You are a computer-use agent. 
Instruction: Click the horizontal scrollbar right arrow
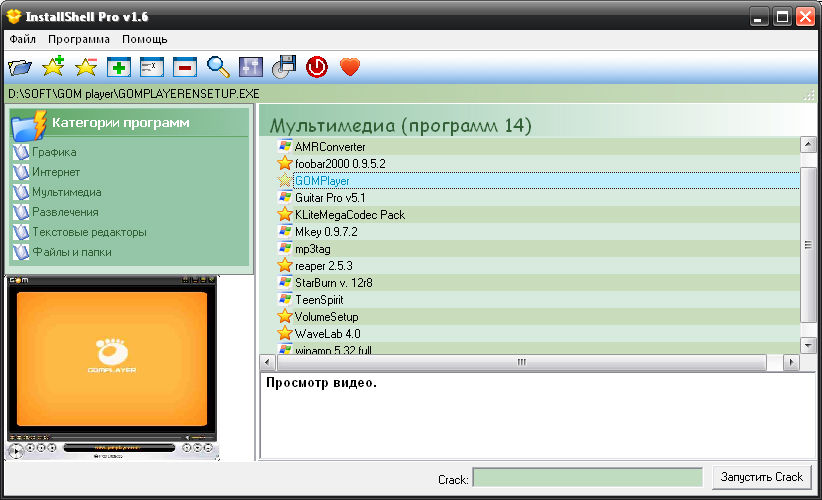(791, 362)
